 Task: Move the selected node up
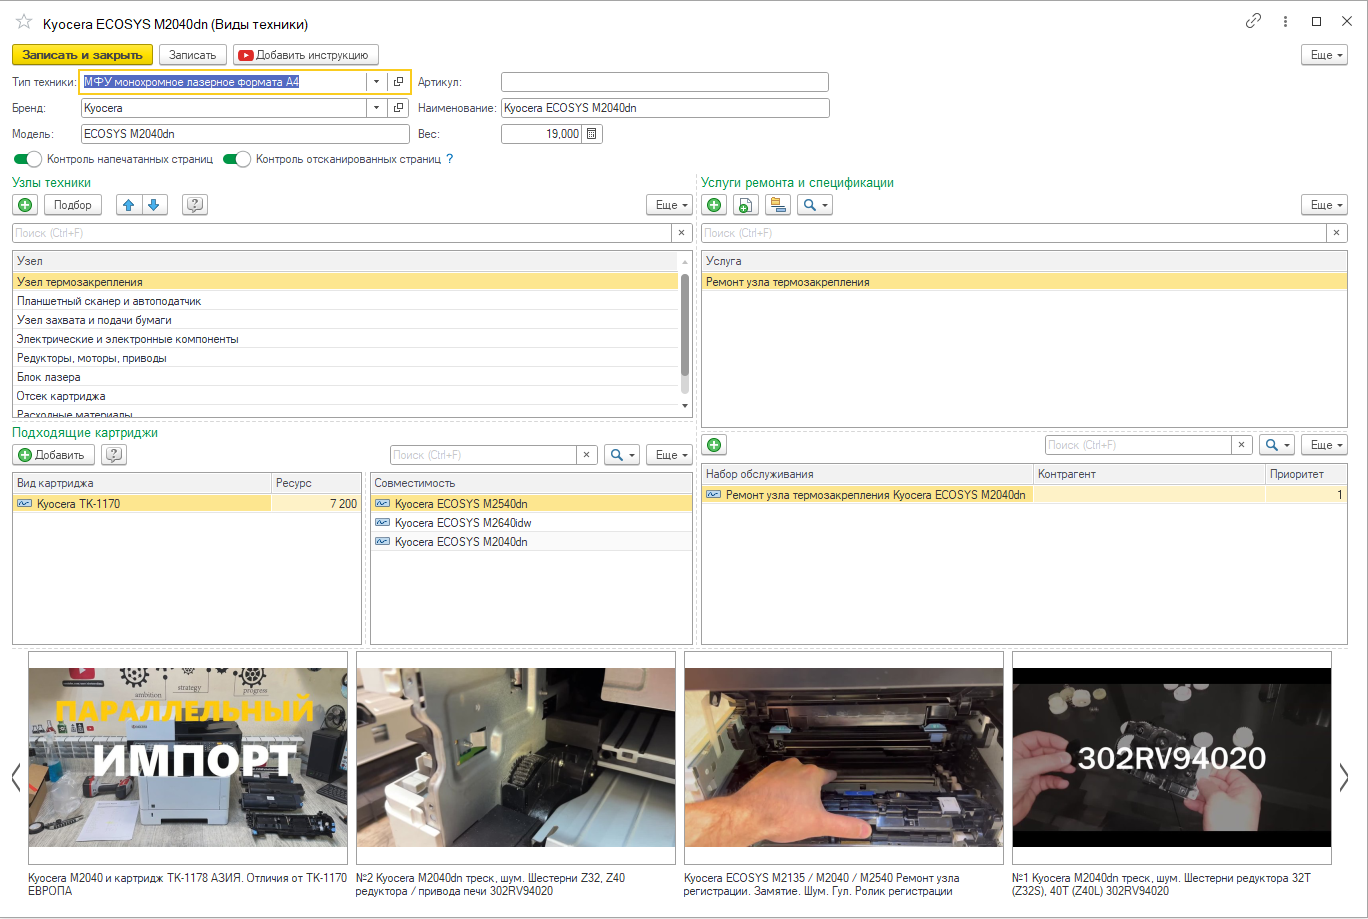(x=128, y=205)
